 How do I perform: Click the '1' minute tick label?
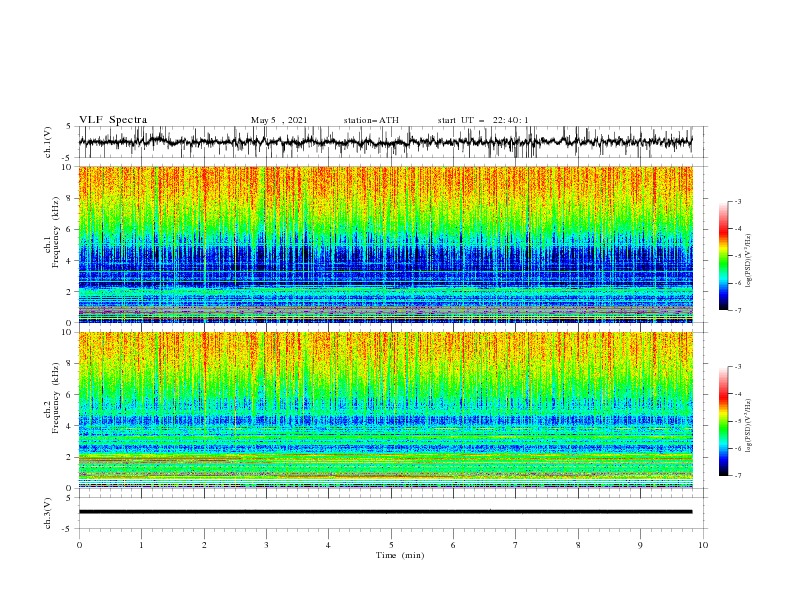click(141, 545)
